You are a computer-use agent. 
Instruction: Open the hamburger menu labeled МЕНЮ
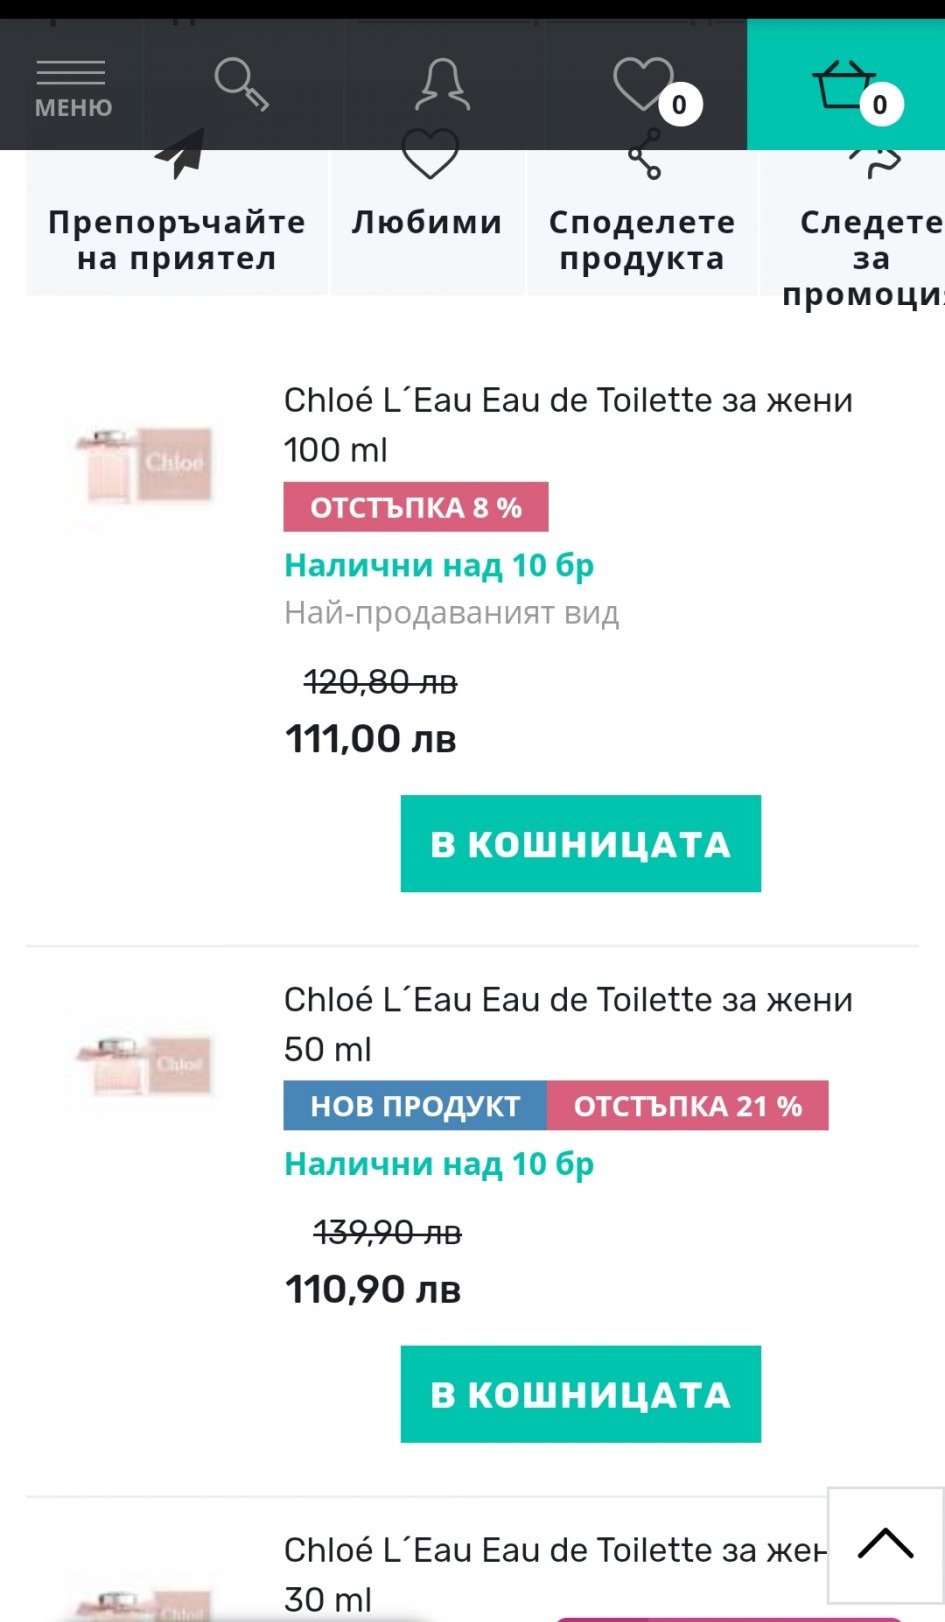click(x=72, y=86)
